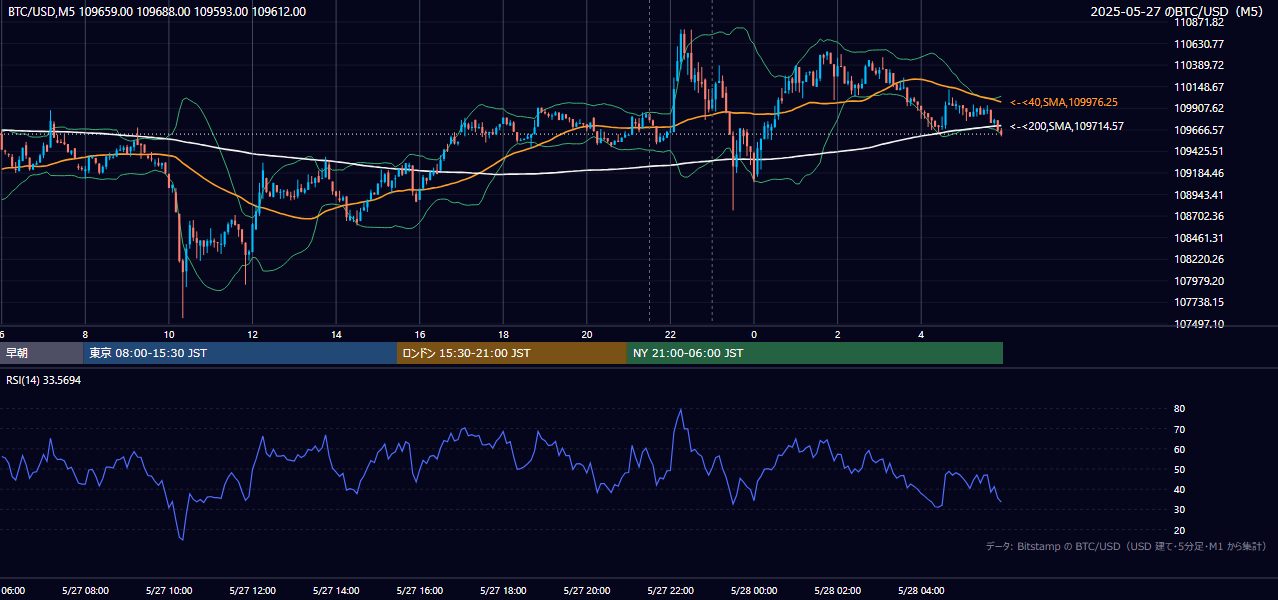Click price axis label 107738.15

click(1200, 302)
